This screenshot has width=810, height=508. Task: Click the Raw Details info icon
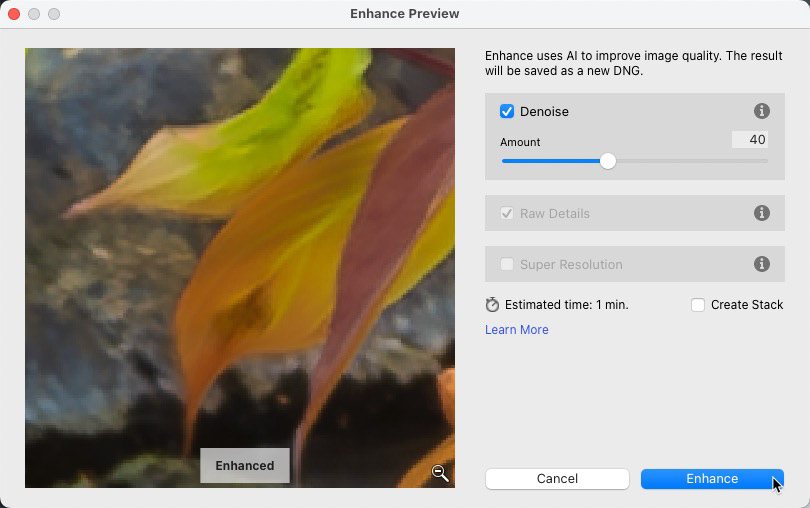click(761, 213)
